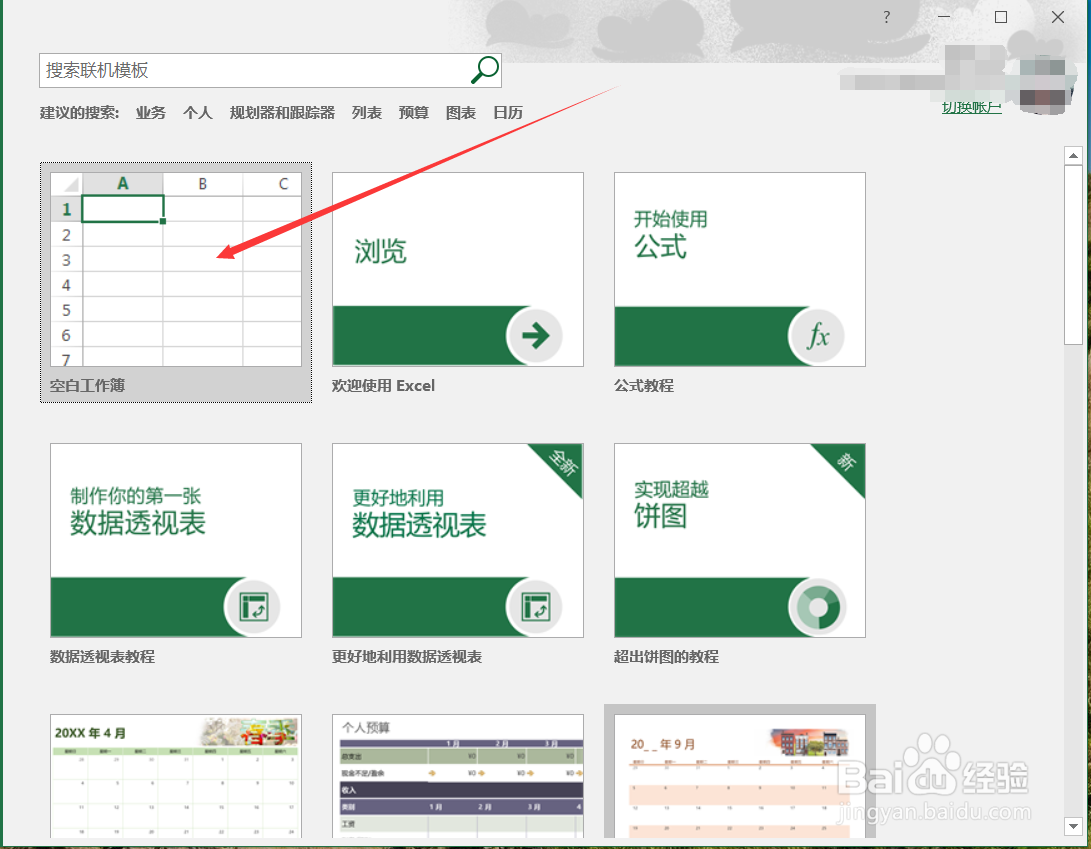Click the 公式教程 label text

(x=644, y=386)
